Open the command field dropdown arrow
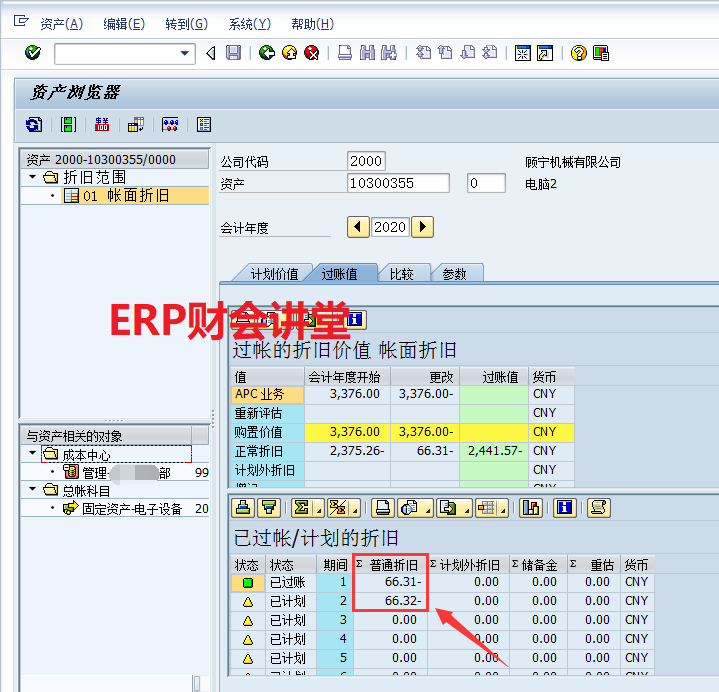The width and height of the screenshot is (719, 692). coord(185,53)
